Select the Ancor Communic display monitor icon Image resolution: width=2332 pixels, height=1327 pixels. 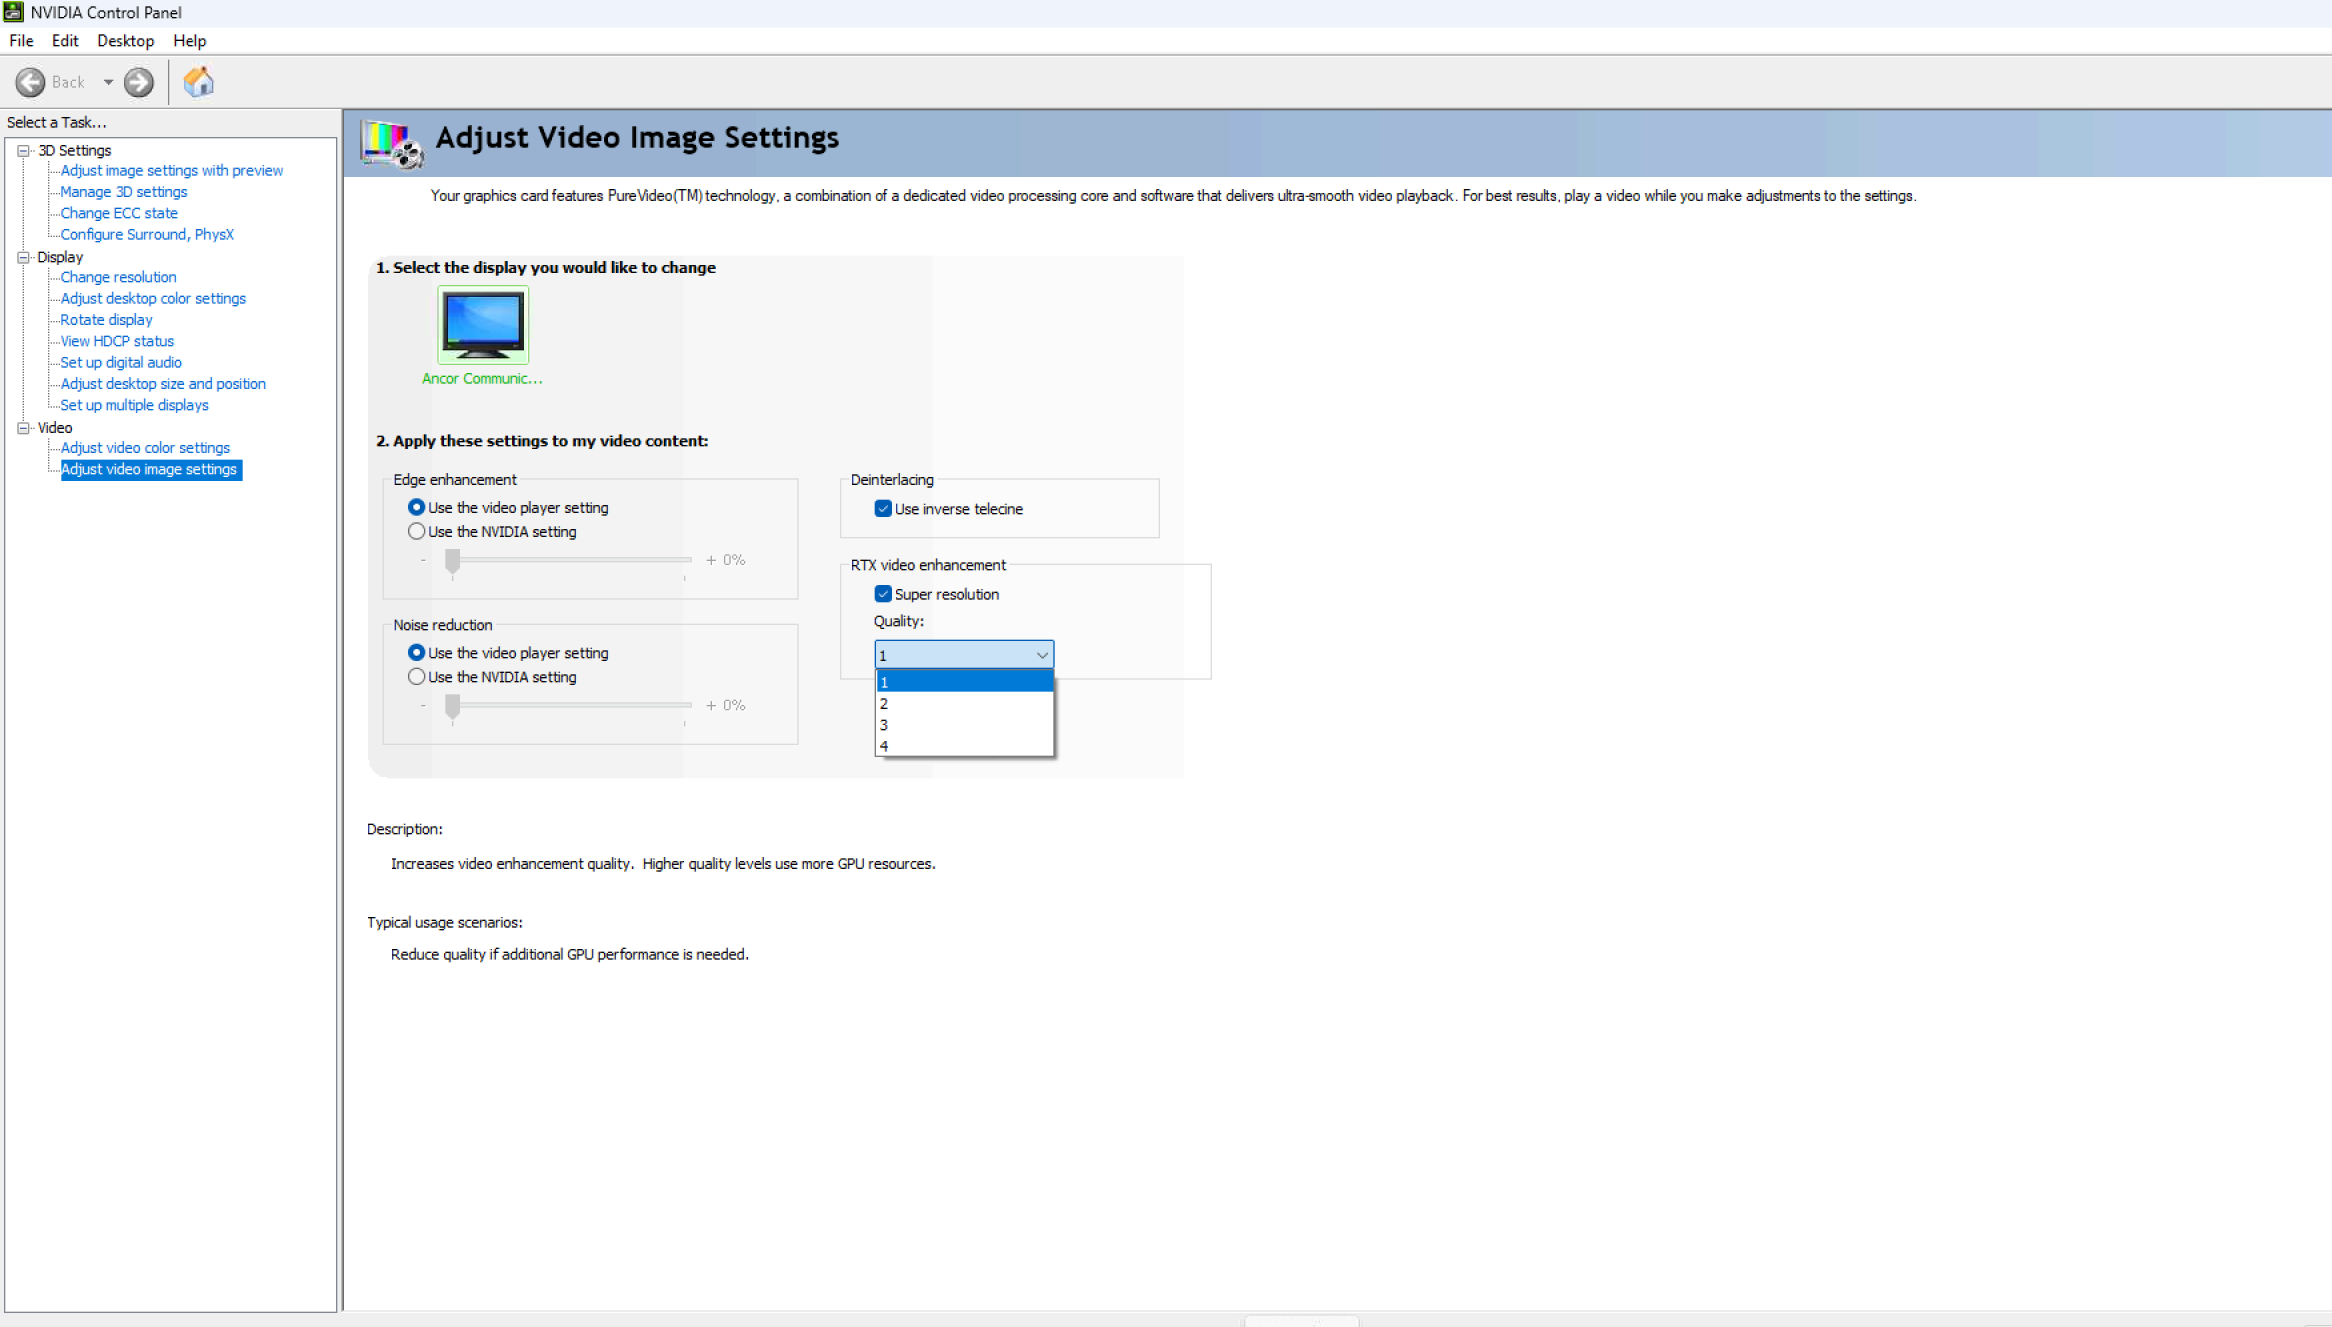pos(483,325)
